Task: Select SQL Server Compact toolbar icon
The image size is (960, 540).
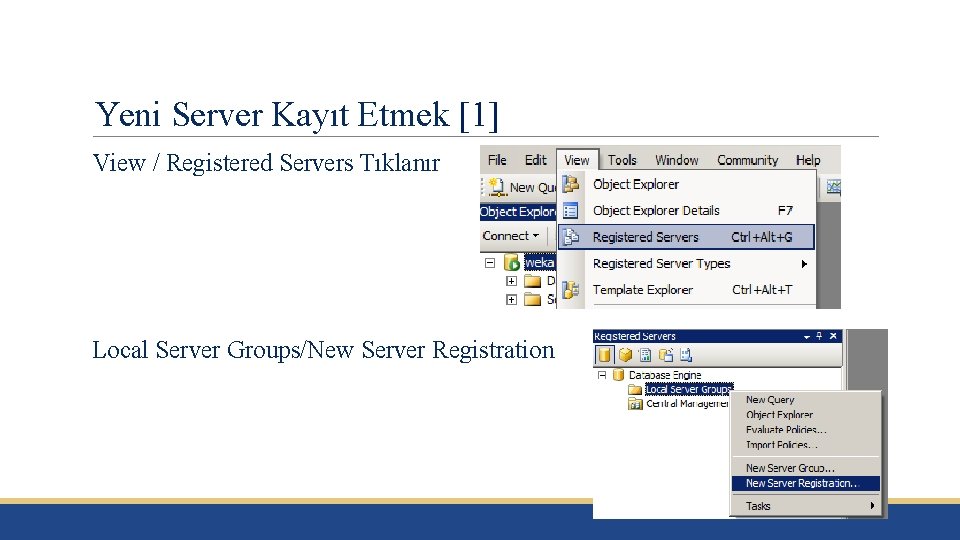Action: [666, 354]
